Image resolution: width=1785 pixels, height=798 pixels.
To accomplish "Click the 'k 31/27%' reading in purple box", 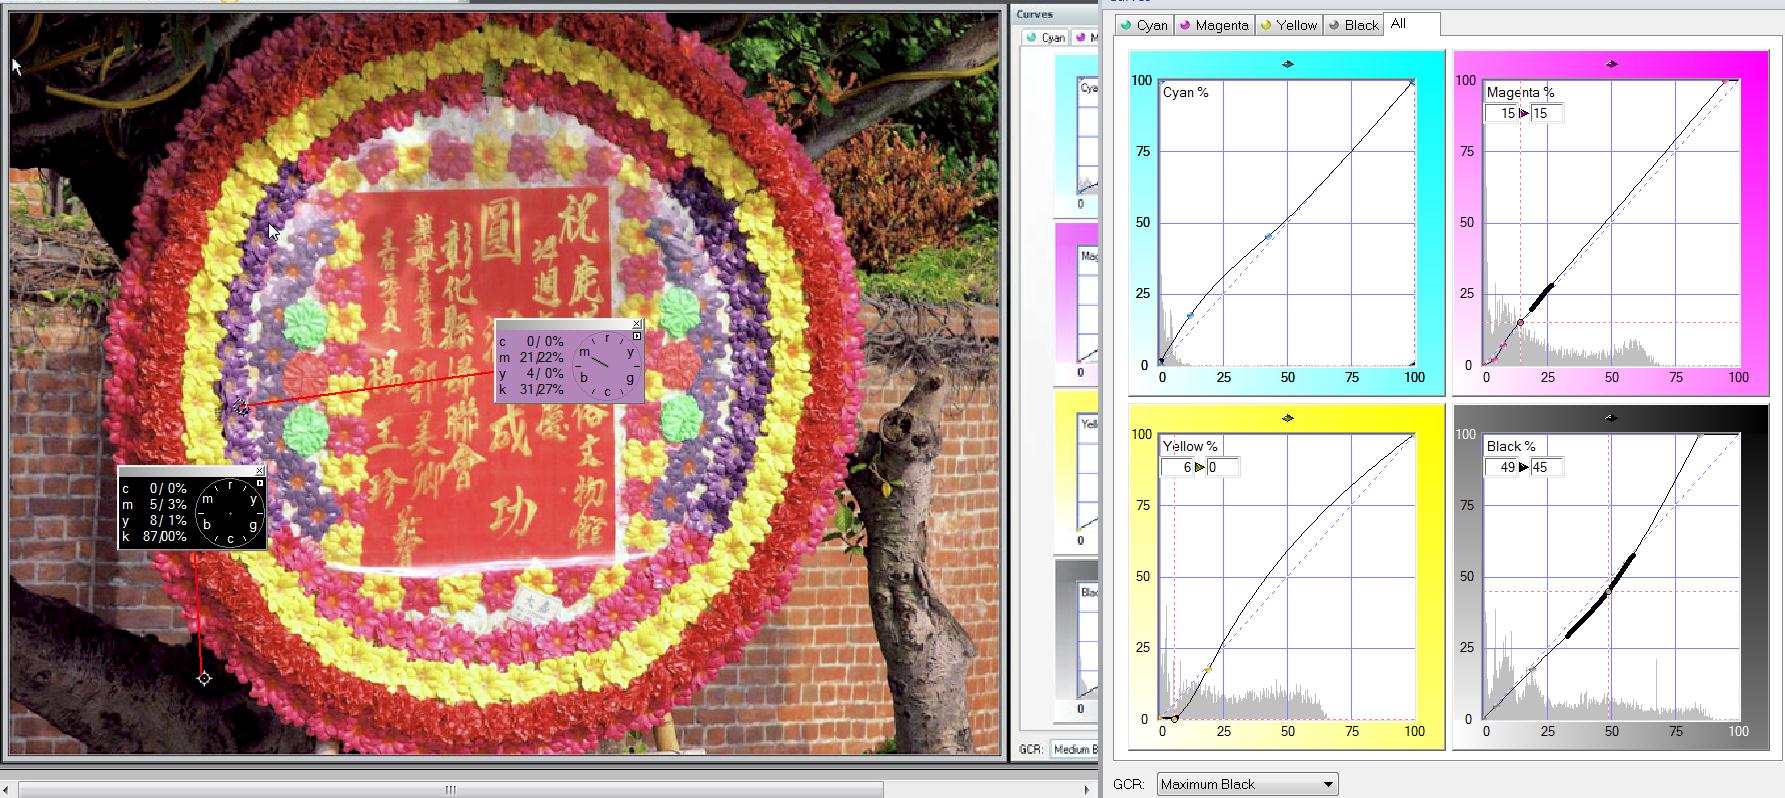I will point(532,389).
